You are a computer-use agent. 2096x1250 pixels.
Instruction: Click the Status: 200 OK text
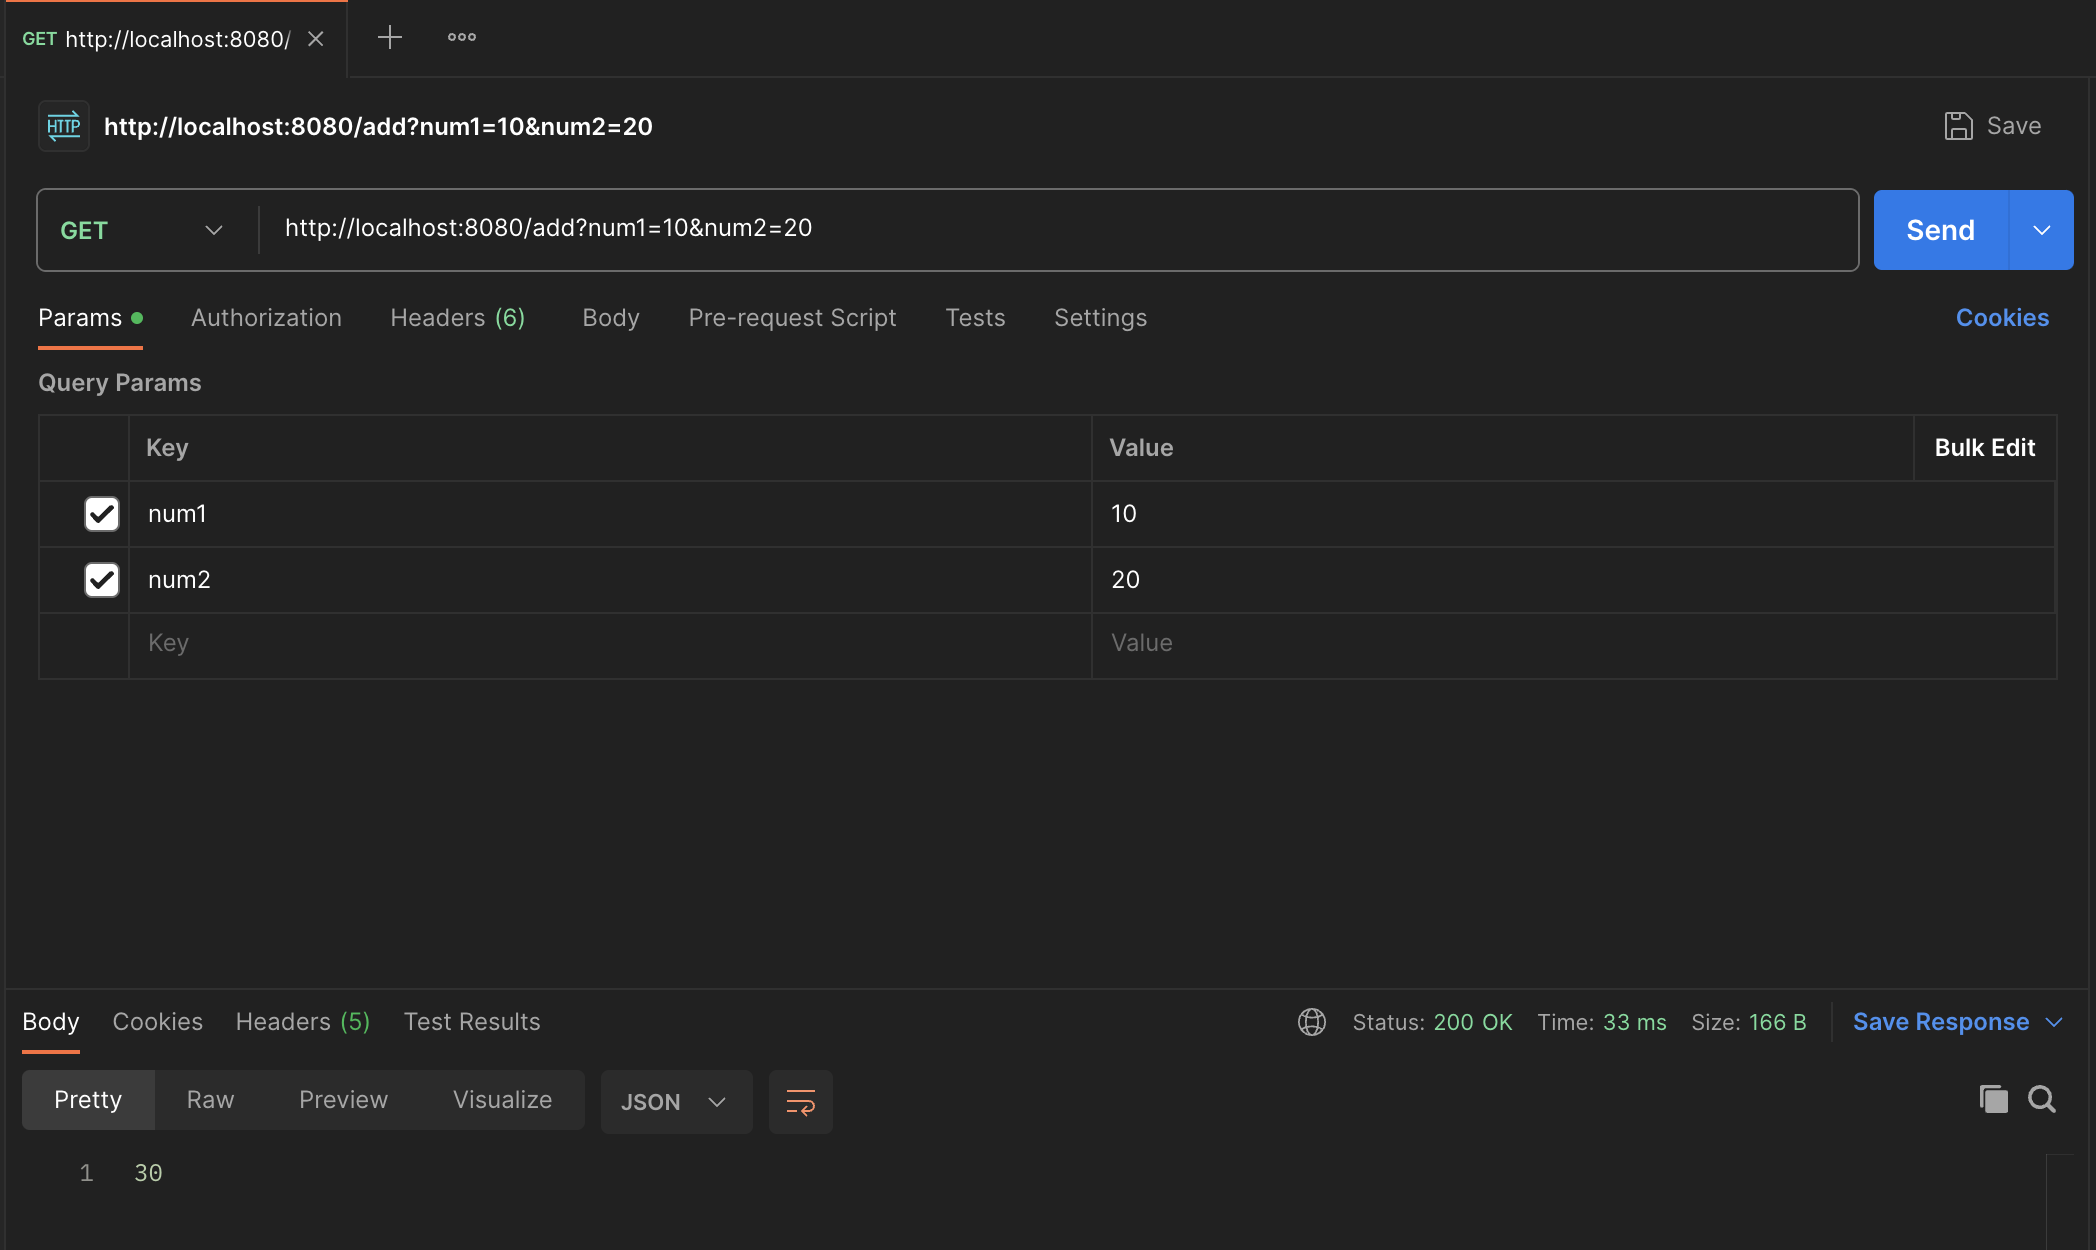[1432, 1022]
